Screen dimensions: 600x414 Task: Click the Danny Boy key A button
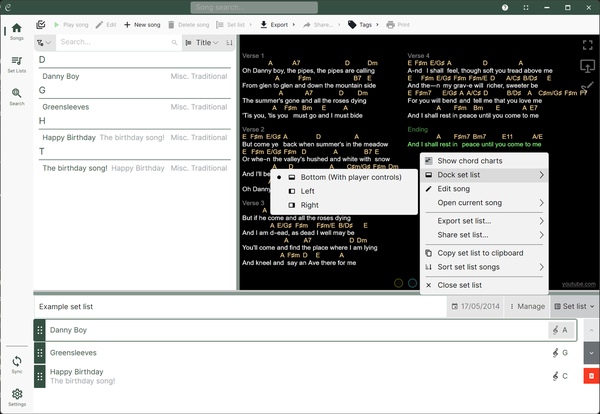click(561, 330)
